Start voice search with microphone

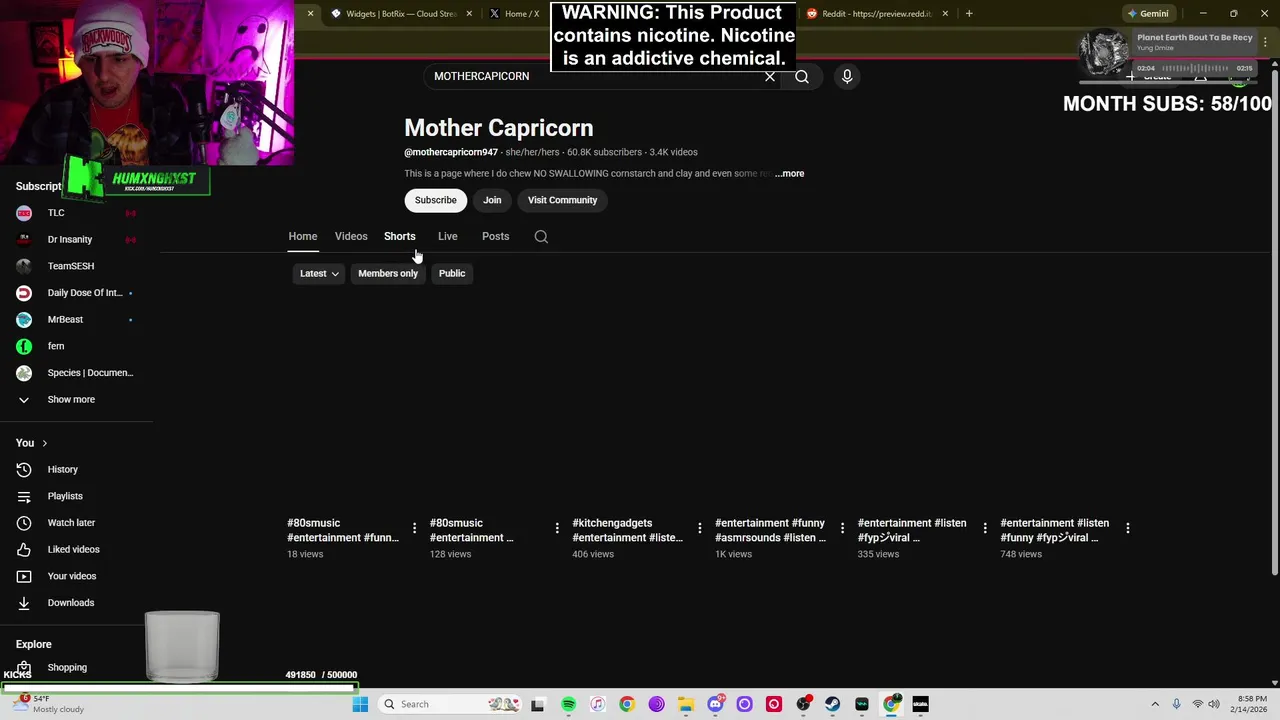tap(847, 76)
